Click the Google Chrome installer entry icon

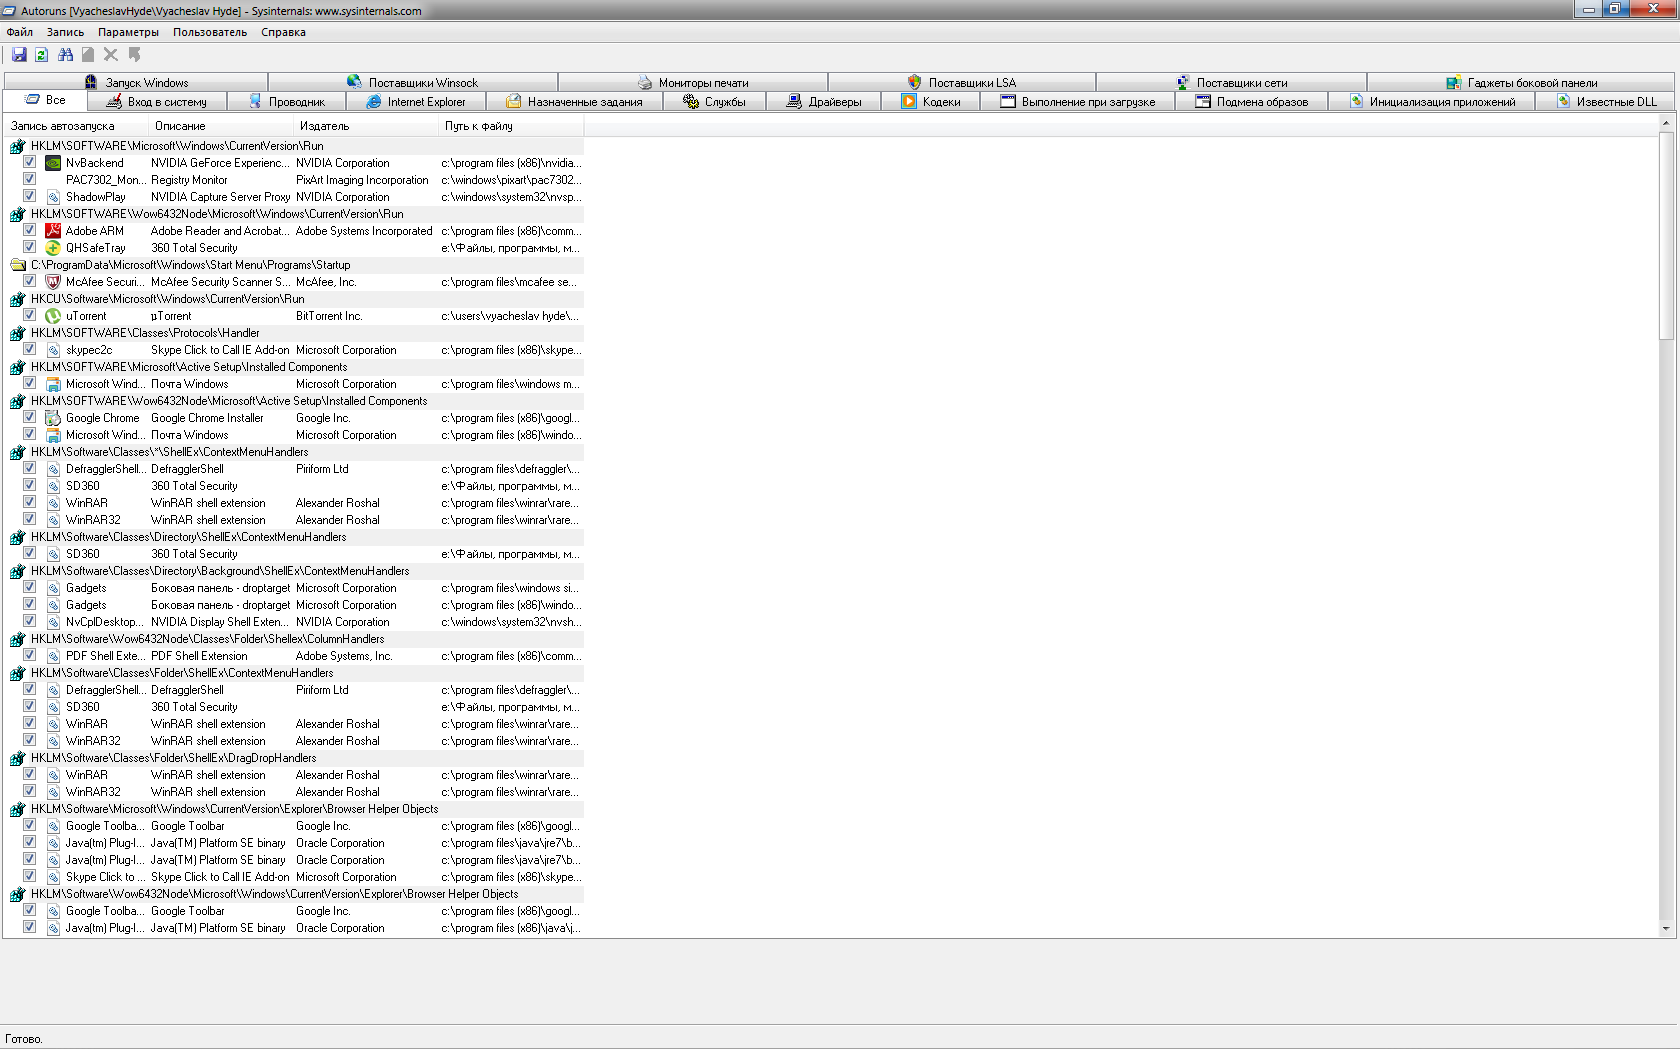[53, 418]
